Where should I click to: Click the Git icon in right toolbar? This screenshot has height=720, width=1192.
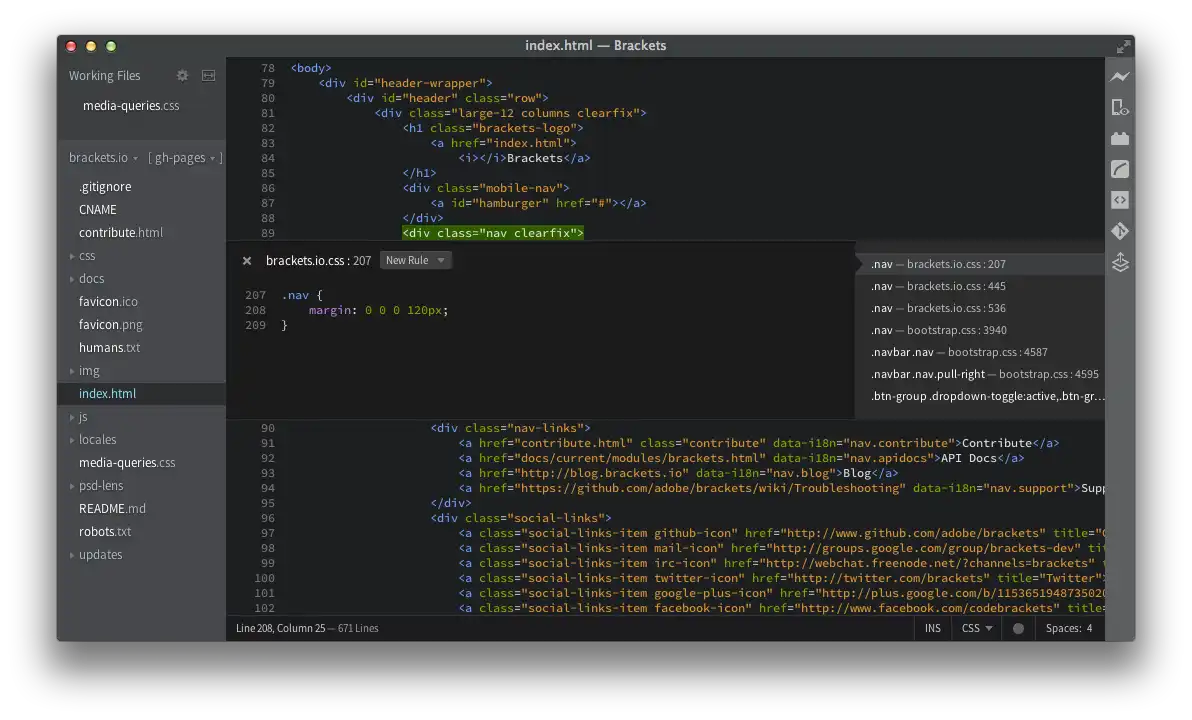click(x=1120, y=231)
